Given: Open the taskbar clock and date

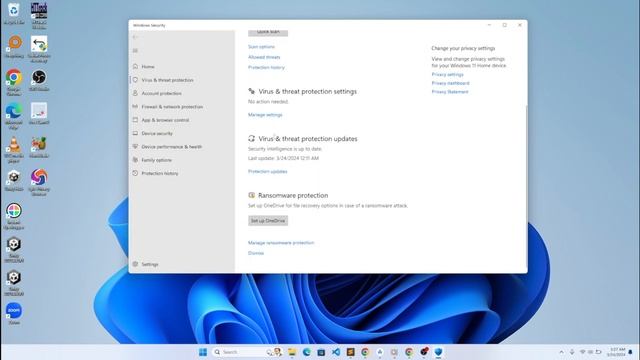Looking at the screenshot, I should [616, 352].
